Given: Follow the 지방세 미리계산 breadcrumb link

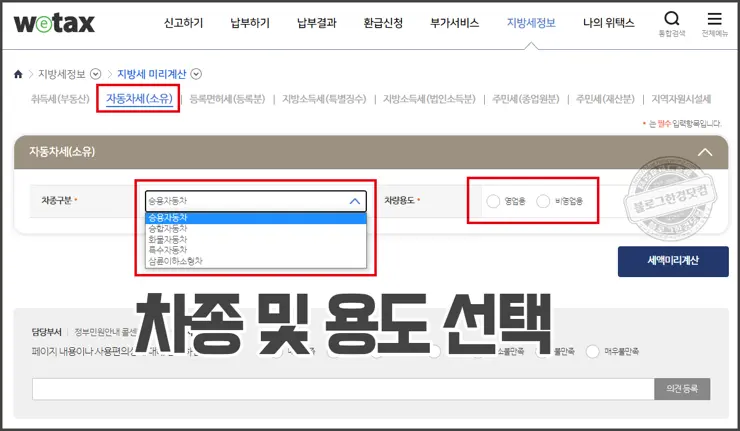Looking at the screenshot, I should 152,74.
